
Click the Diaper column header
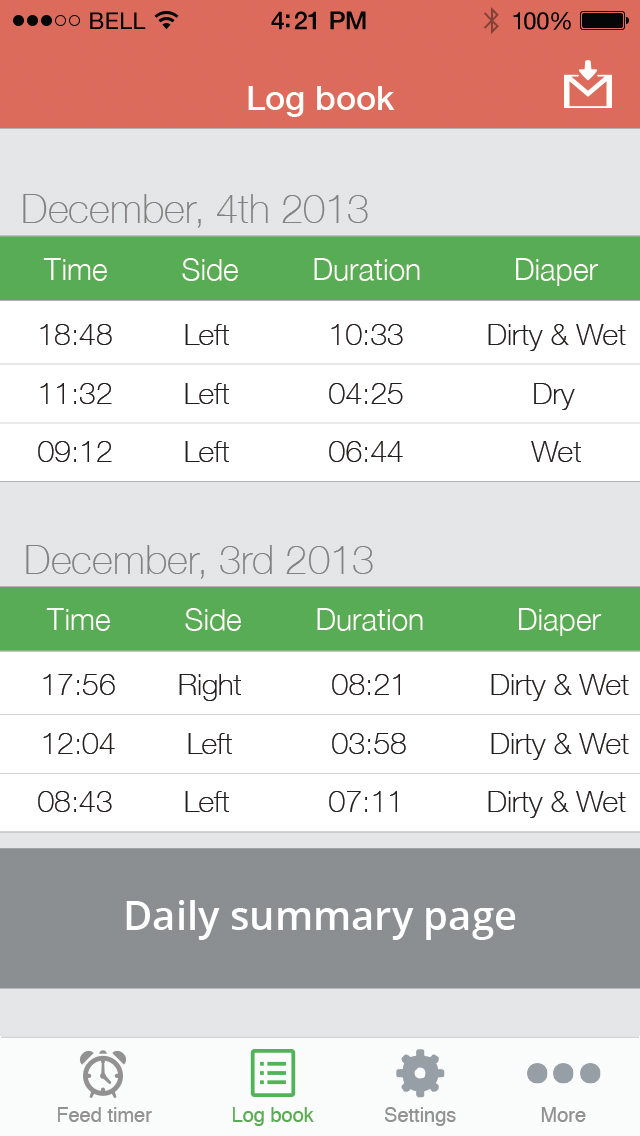pyautogui.click(x=556, y=269)
